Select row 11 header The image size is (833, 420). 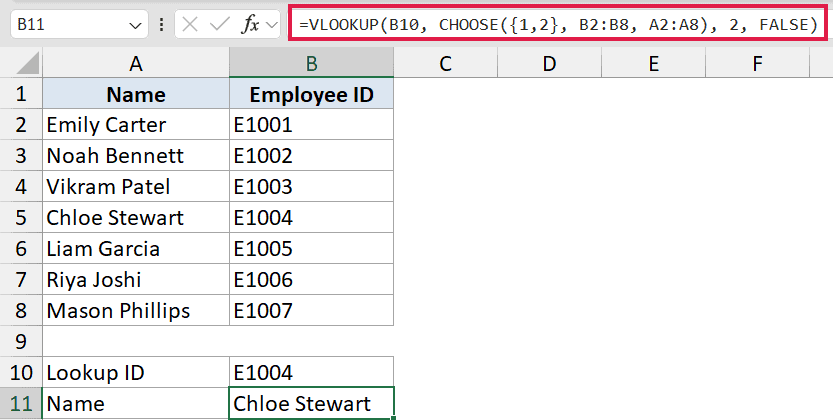(x=21, y=404)
